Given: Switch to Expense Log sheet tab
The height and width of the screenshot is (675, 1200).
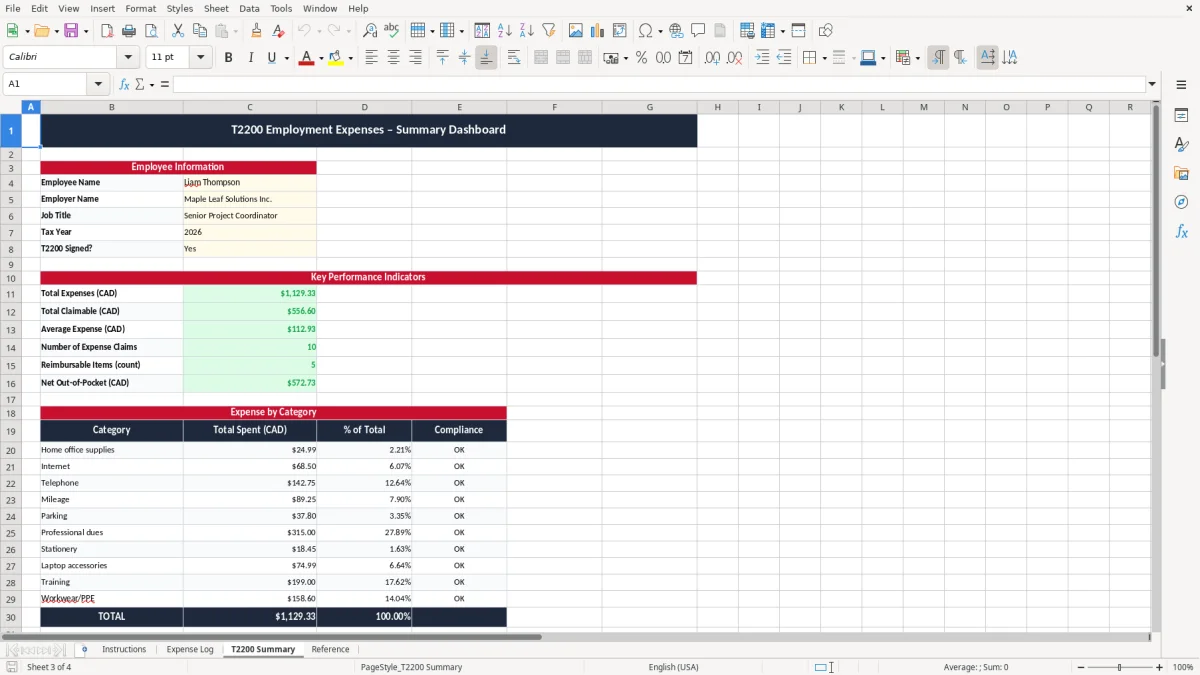Looking at the screenshot, I should [190, 649].
